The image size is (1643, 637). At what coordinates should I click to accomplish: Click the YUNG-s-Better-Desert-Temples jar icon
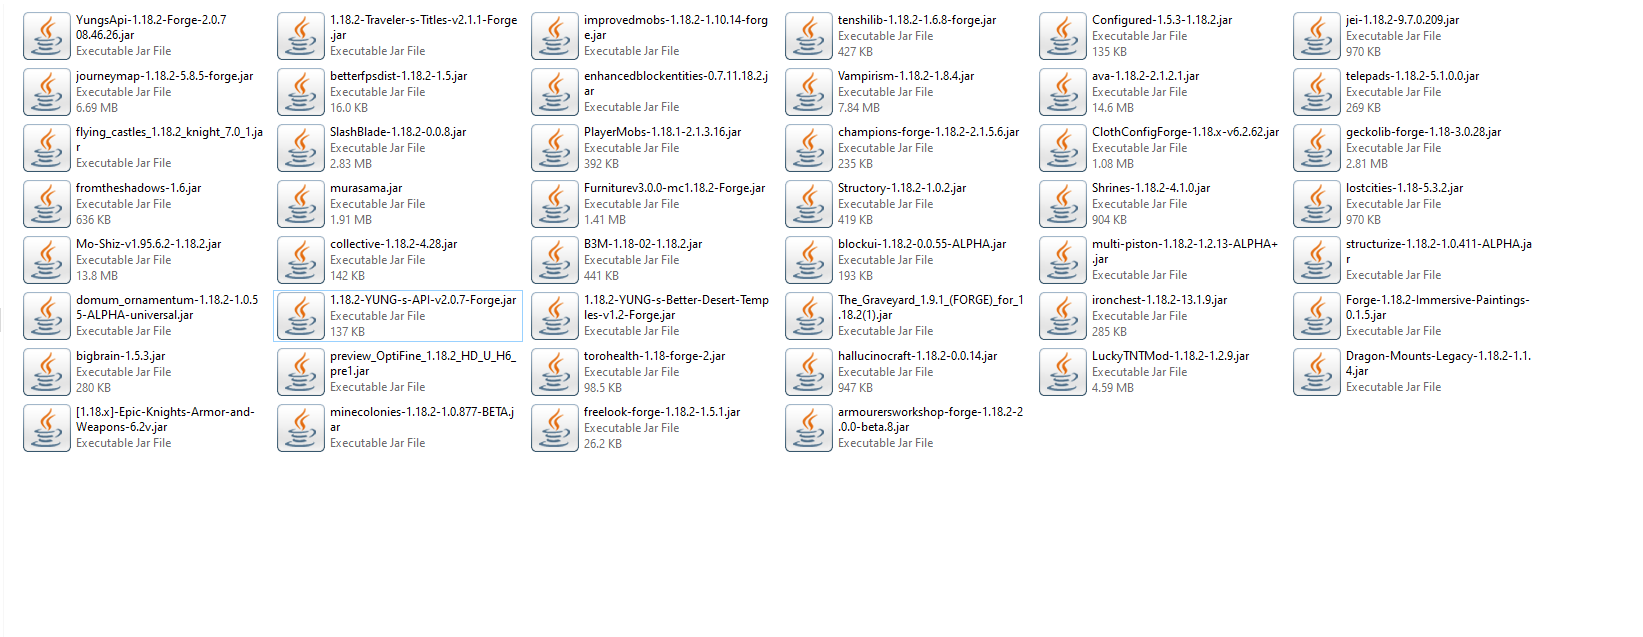[x=554, y=316]
